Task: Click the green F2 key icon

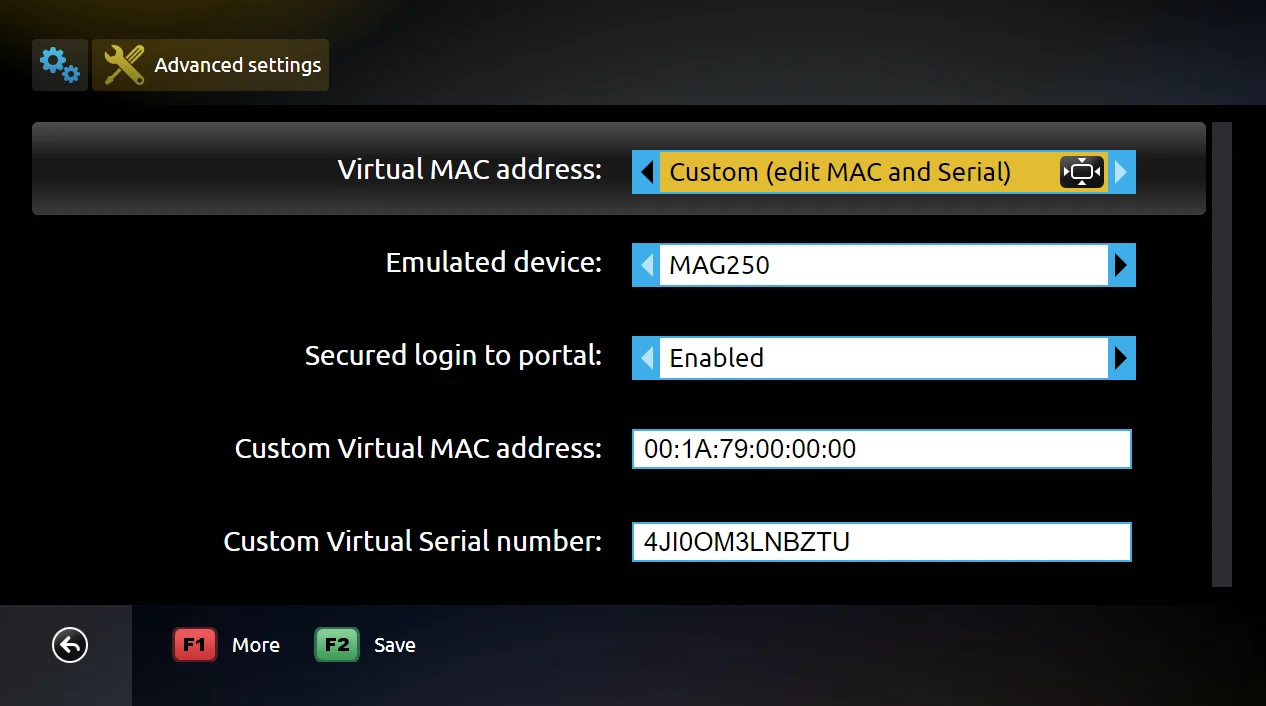Action: pyautogui.click(x=337, y=645)
